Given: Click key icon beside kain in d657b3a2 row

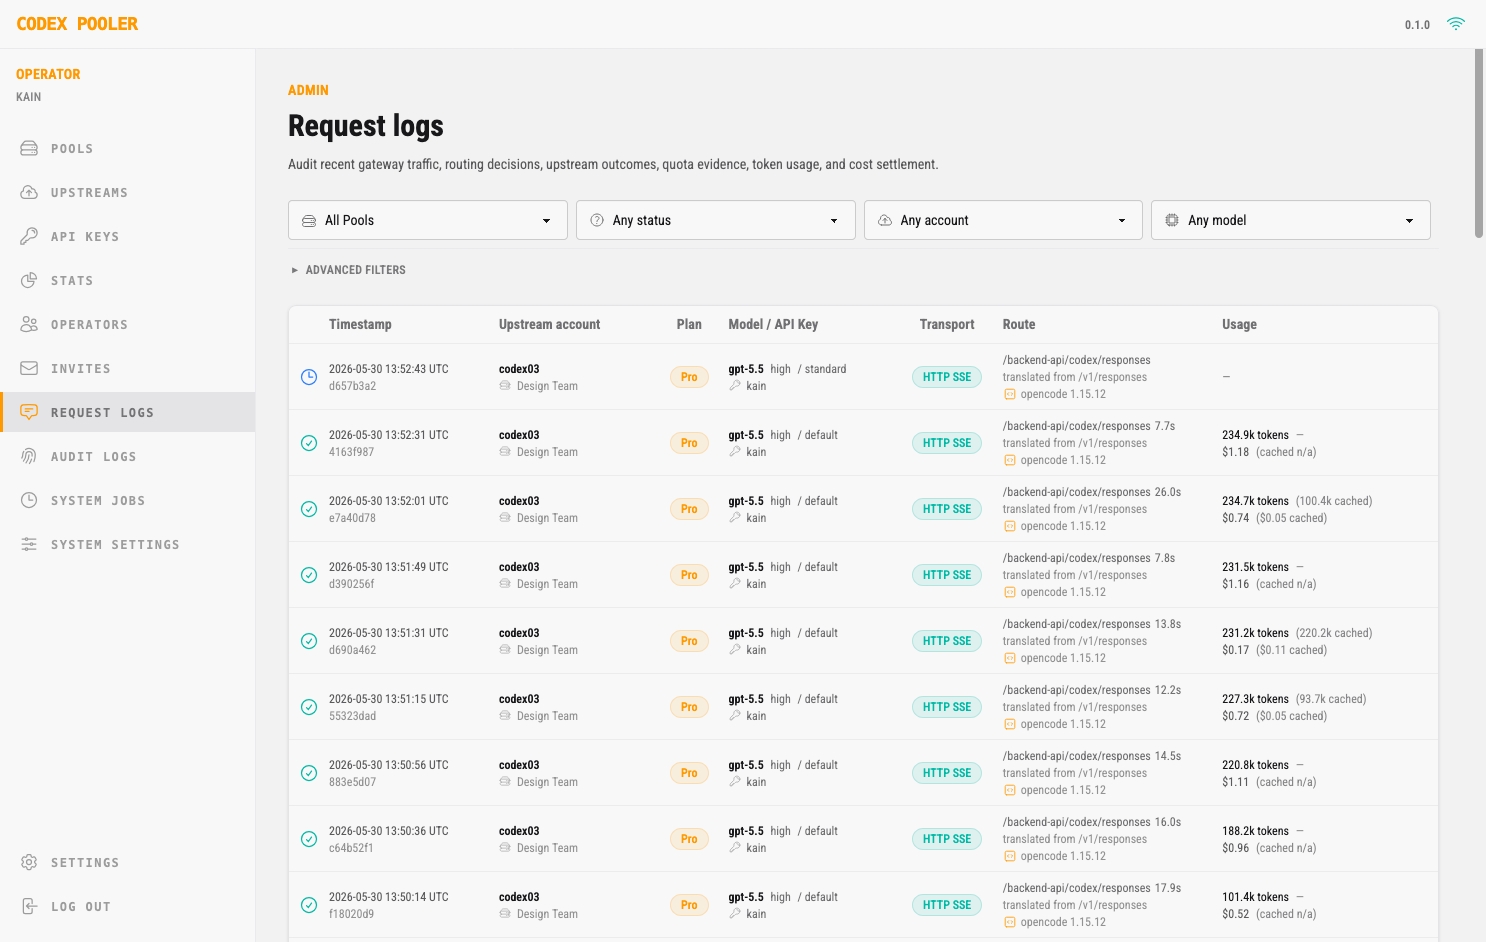Looking at the screenshot, I should 735,386.
